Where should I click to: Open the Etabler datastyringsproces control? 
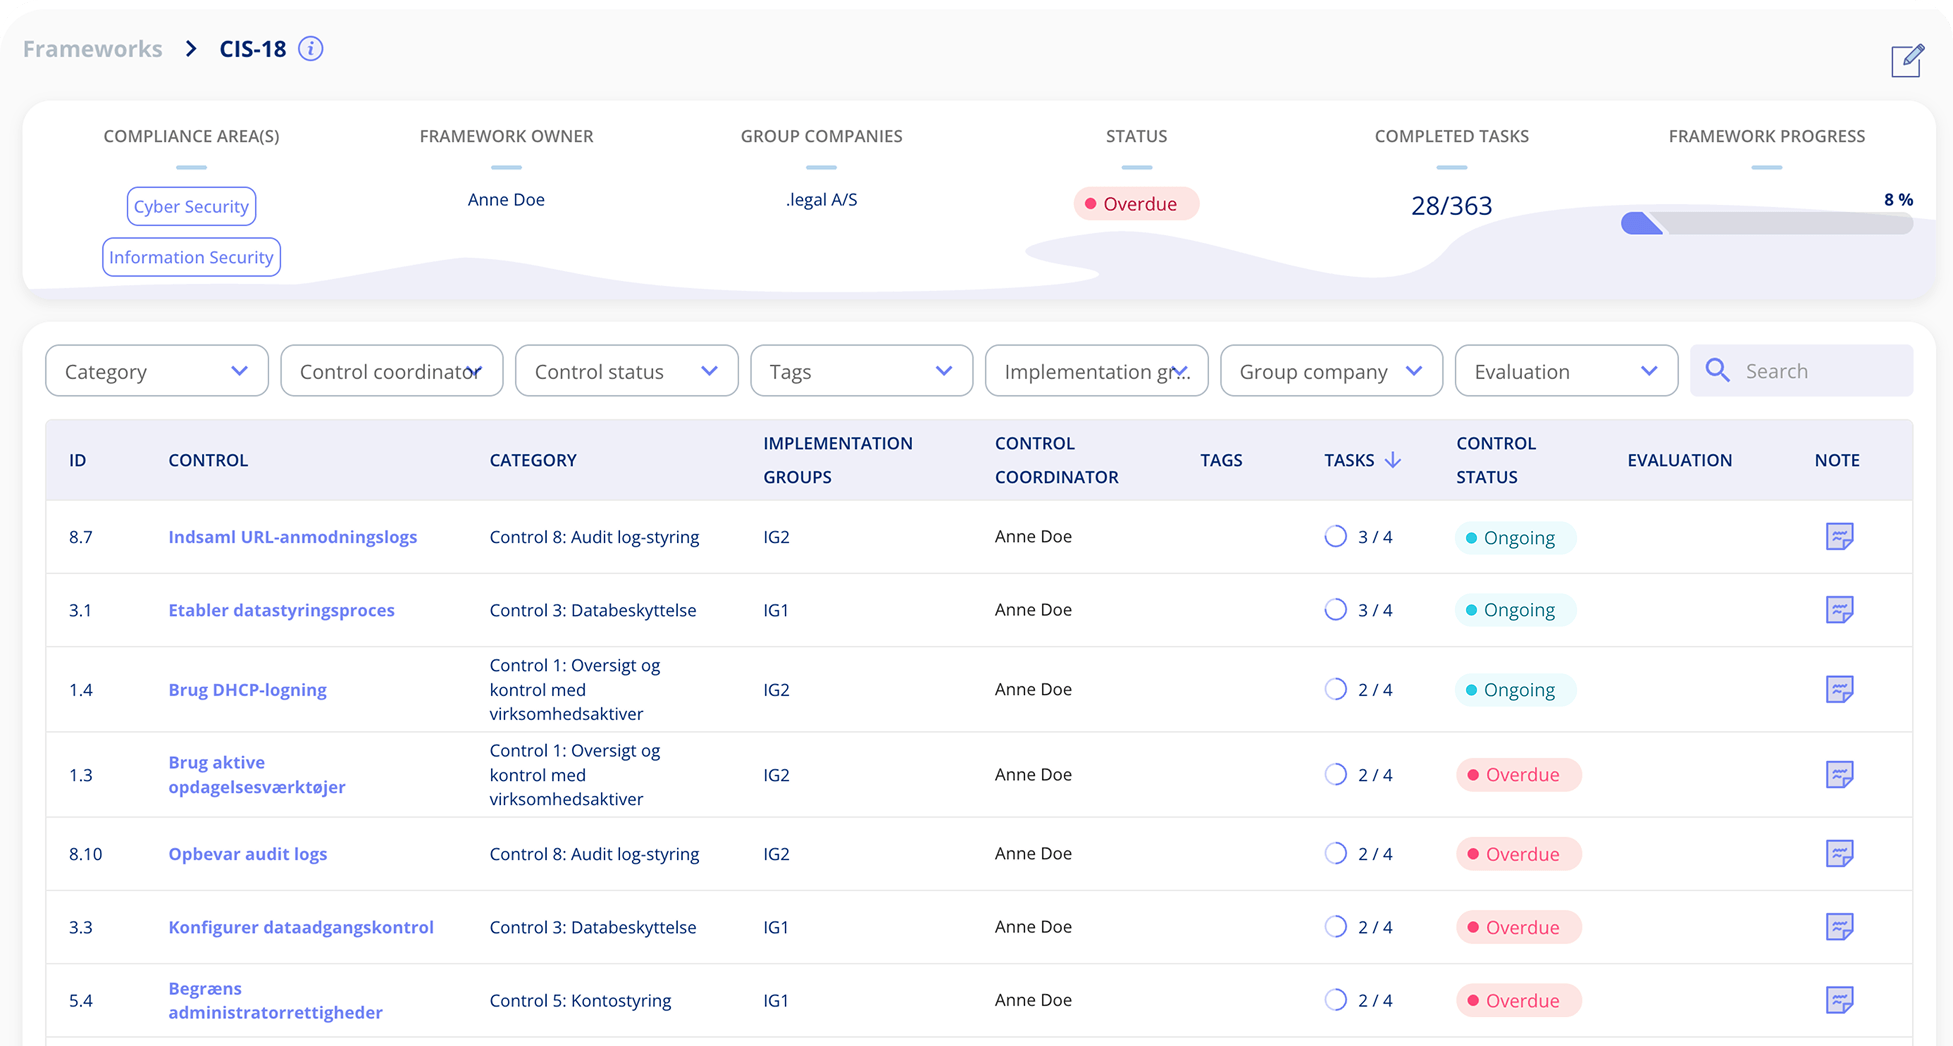point(281,610)
